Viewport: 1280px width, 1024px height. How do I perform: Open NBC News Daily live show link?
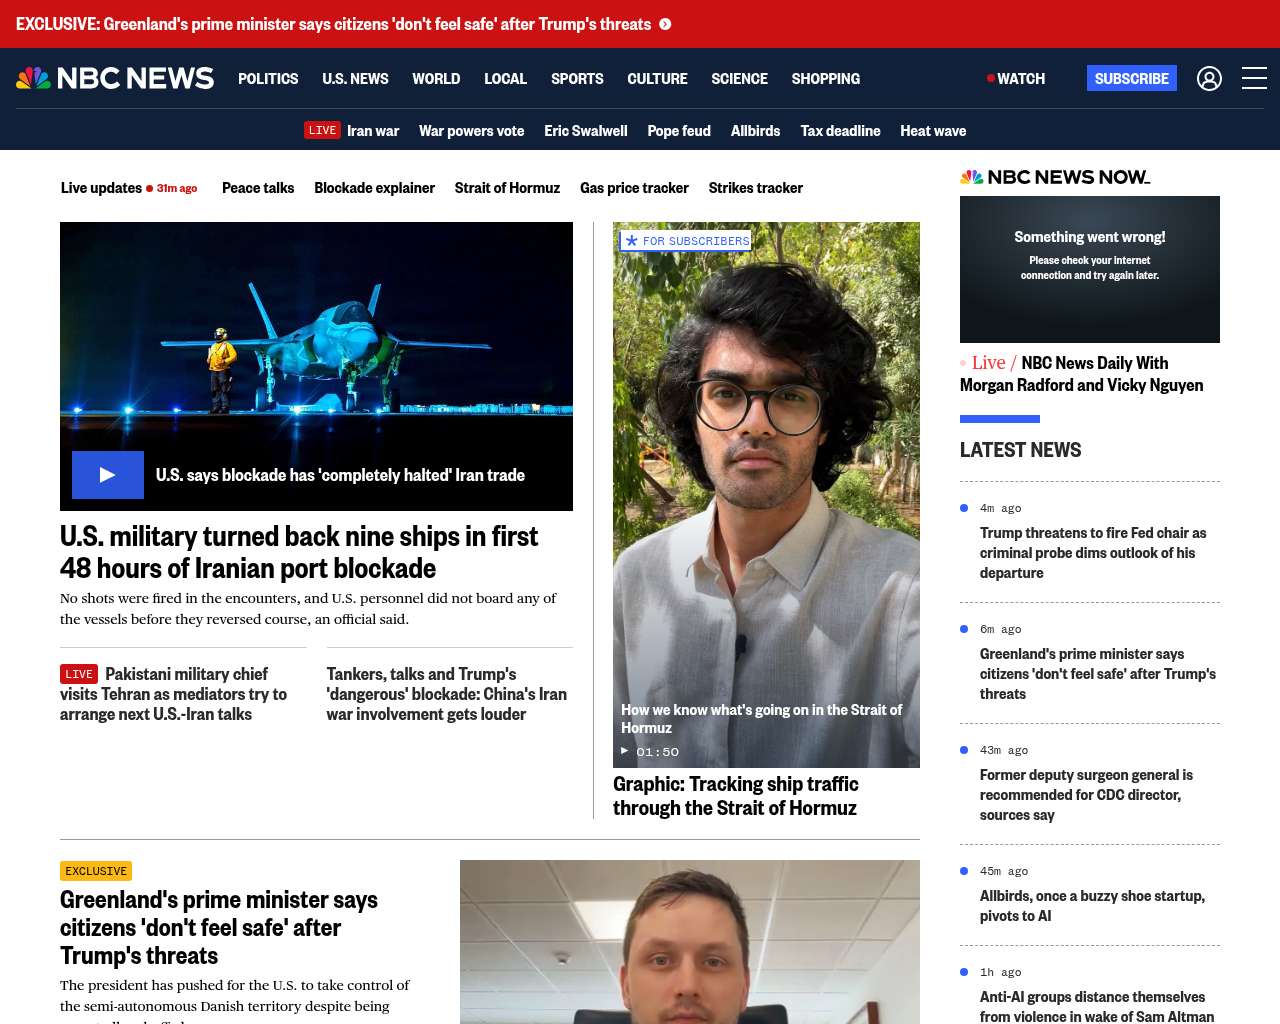[x=1082, y=374]
